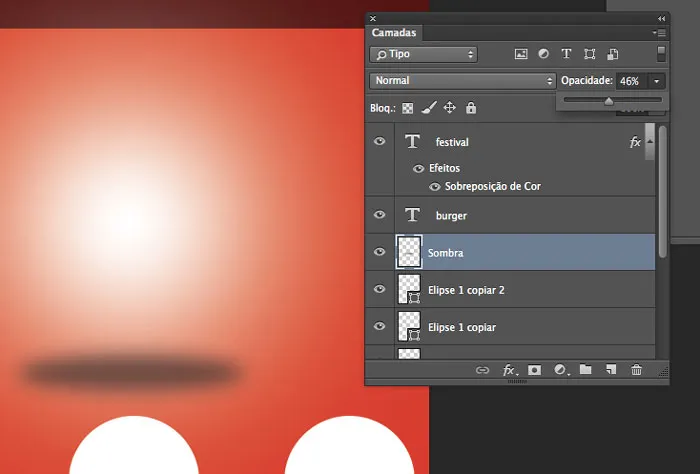Switch to the Camadas tab
The height and width of the screenshot is (474, 700).
(x=394, y=33)
